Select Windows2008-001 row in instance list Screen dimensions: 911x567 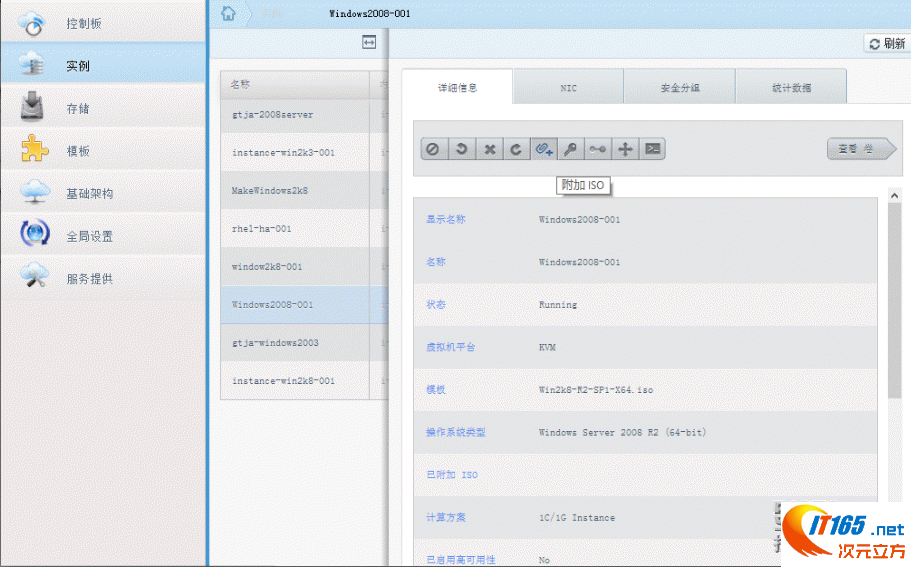pos(304,304)
